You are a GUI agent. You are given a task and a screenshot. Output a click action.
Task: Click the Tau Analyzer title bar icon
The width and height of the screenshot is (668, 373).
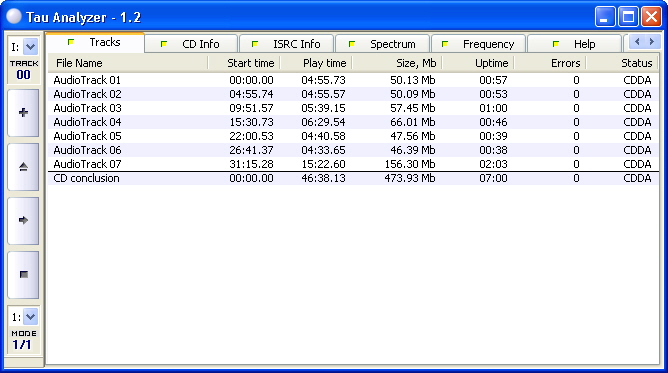pos(14,17)
